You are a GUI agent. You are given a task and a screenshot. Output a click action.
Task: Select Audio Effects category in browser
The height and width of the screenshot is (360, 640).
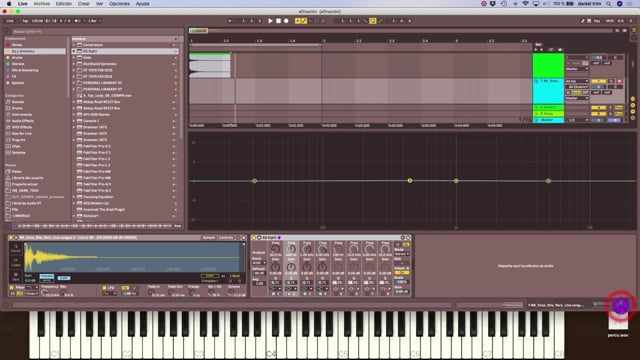coord(23,121)
